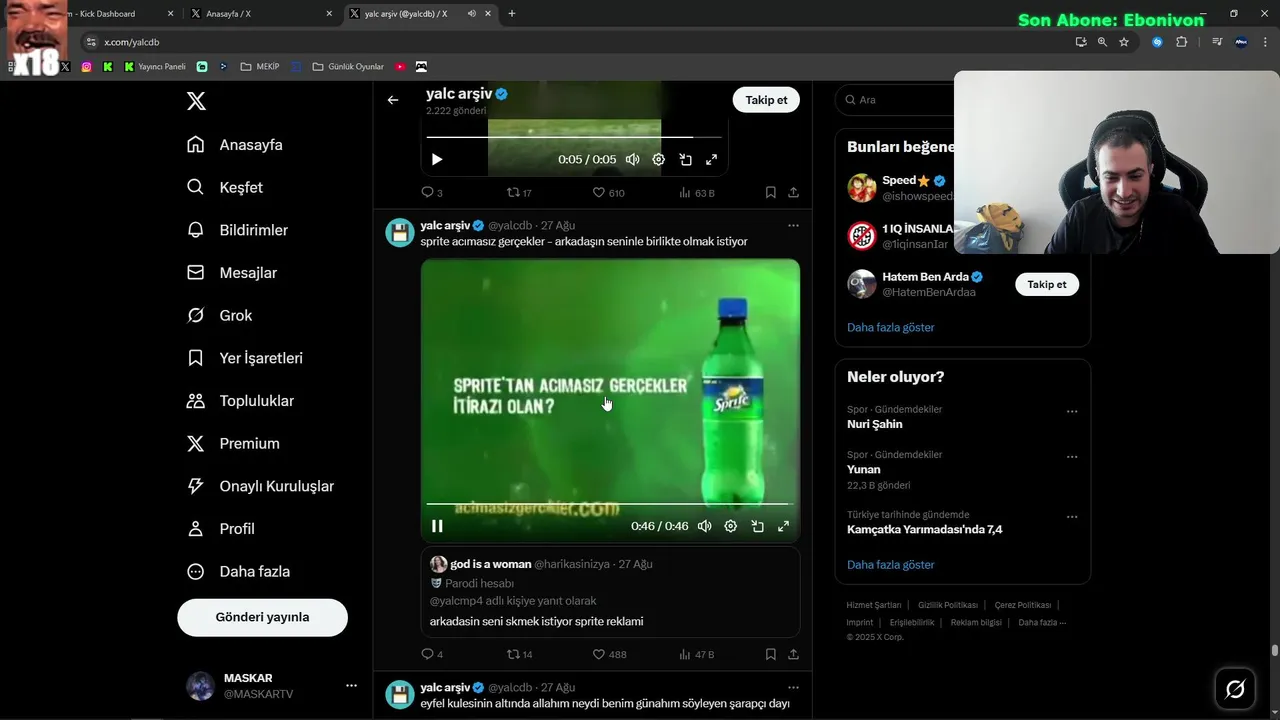1280x720 pixels.
Task: Open Mesajlar in the sidebar
Action: [x=232, y=273]
